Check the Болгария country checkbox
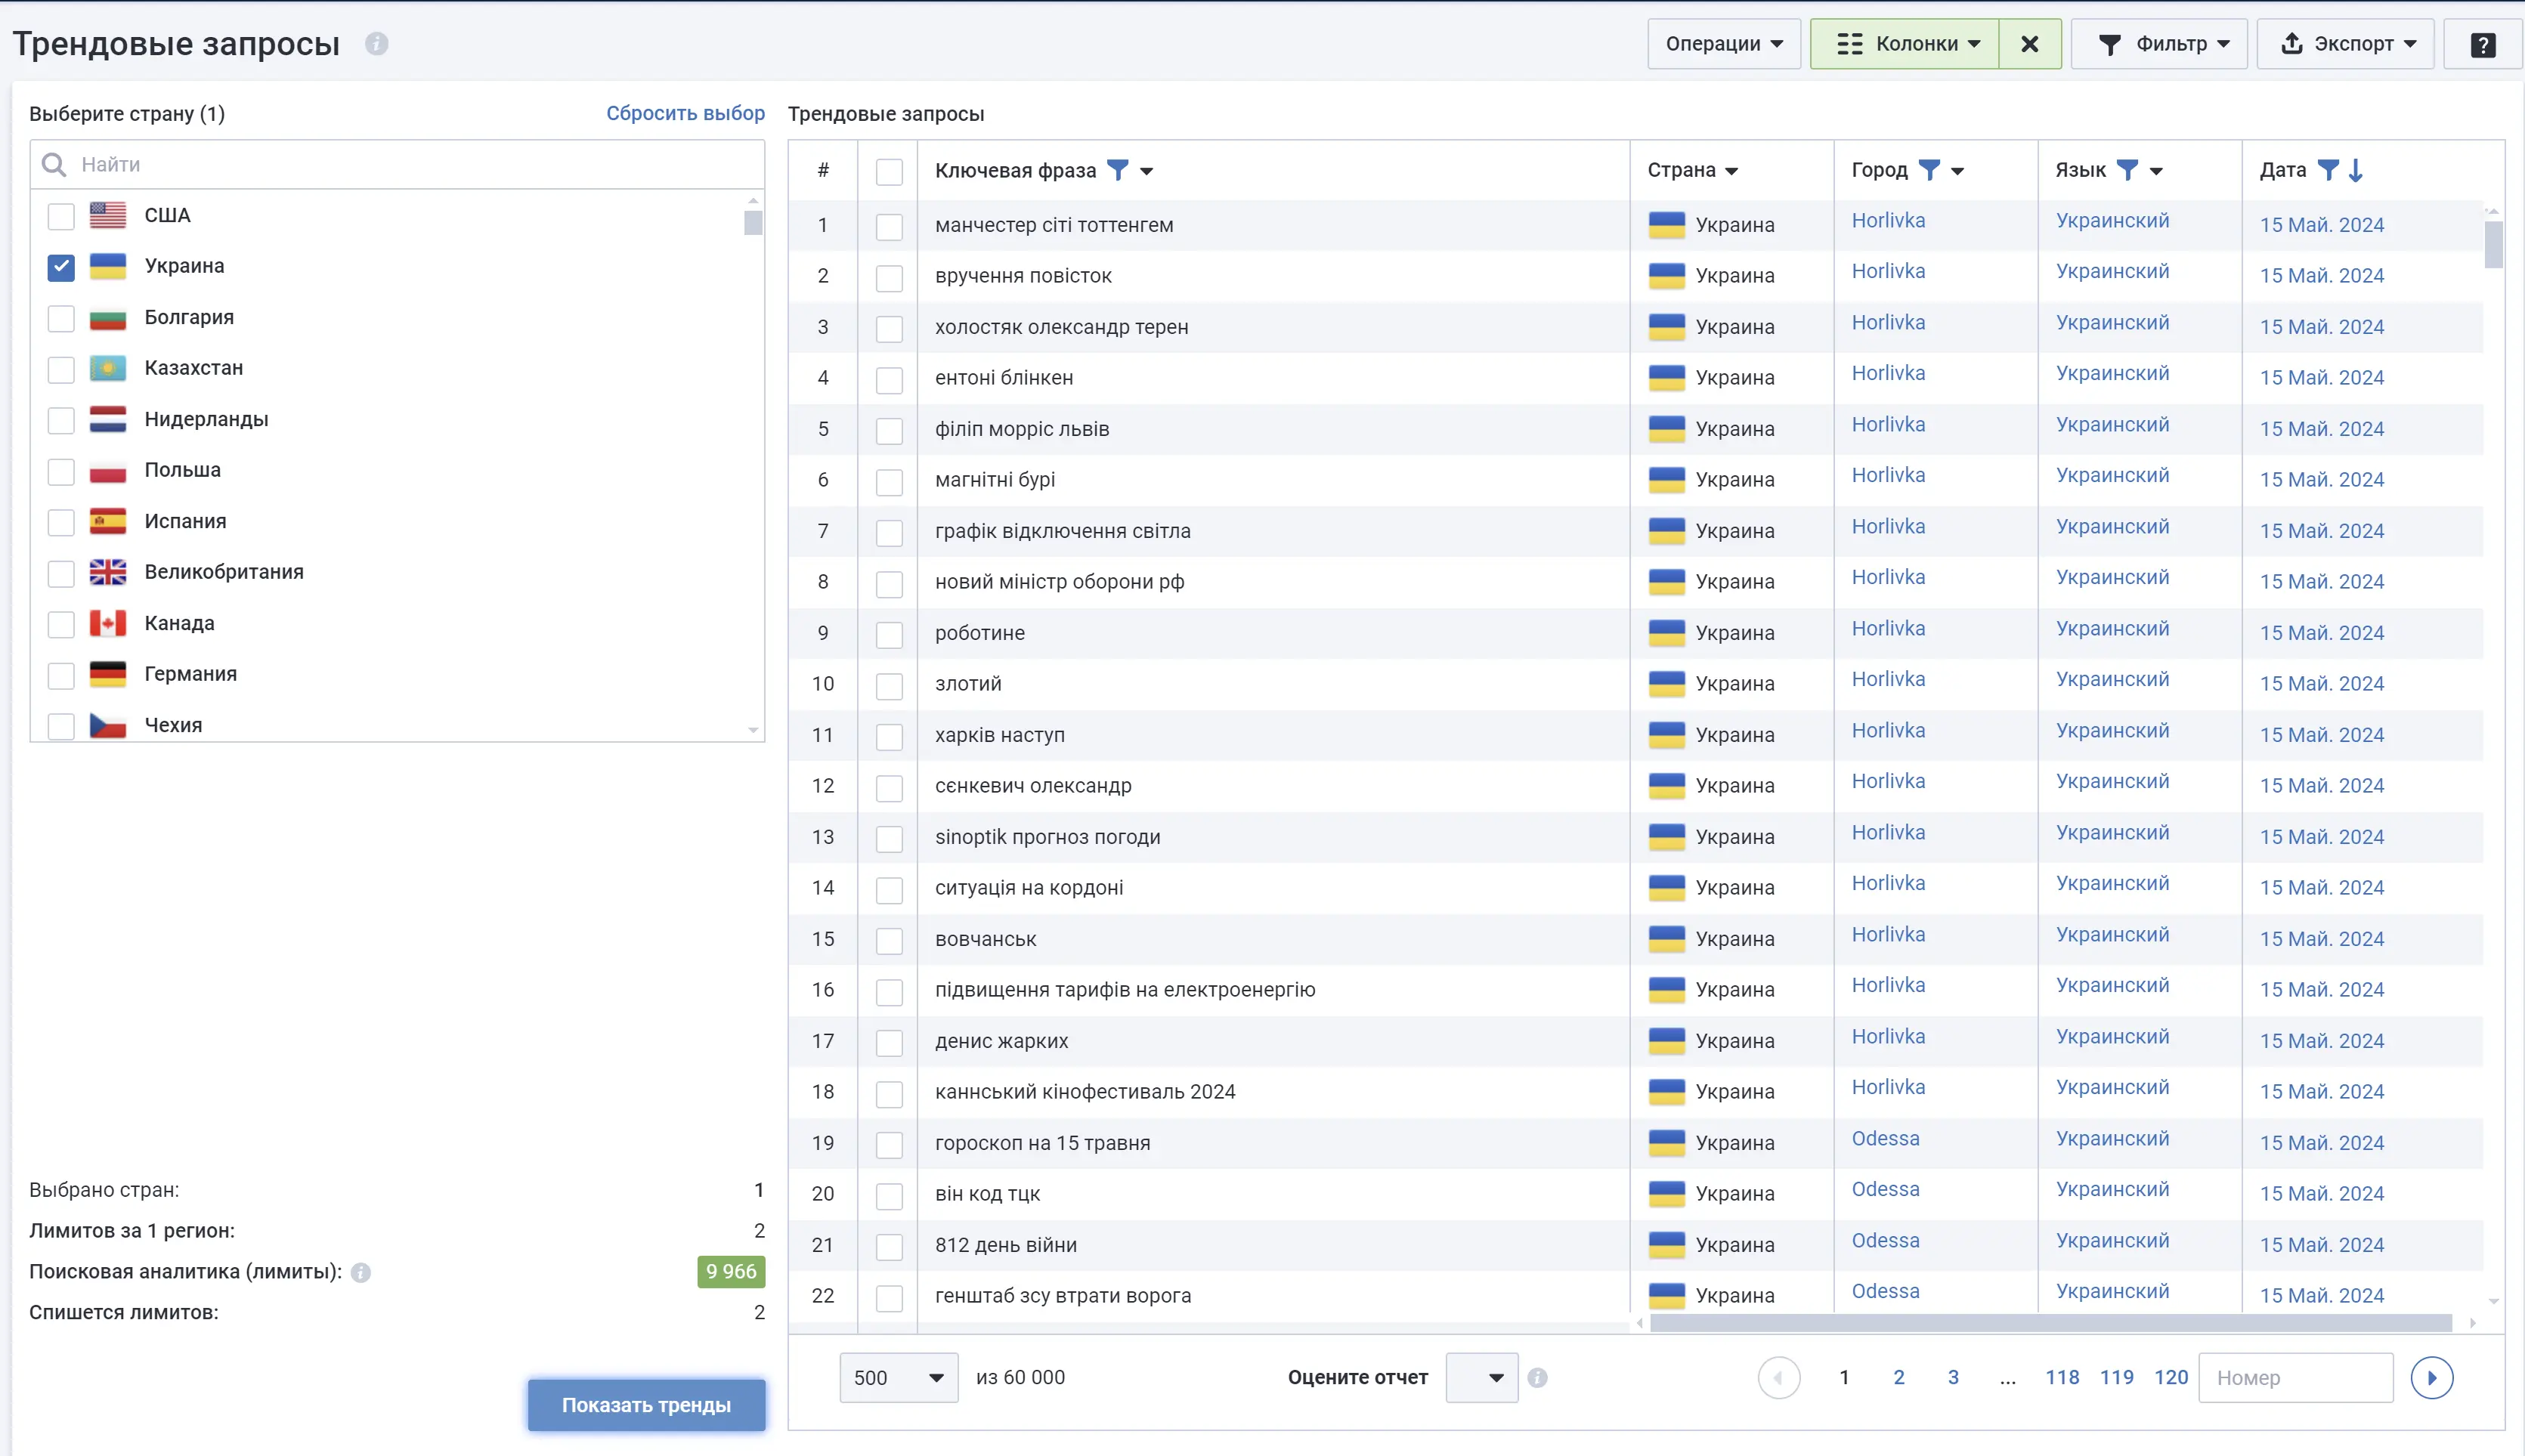This screenshot has height=1456, width=2525. (x=61, y=318)
